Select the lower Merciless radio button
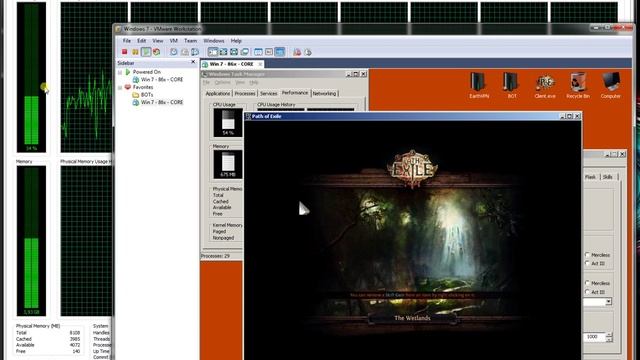Viewport: 640px width, 360px height. (588, 283)
